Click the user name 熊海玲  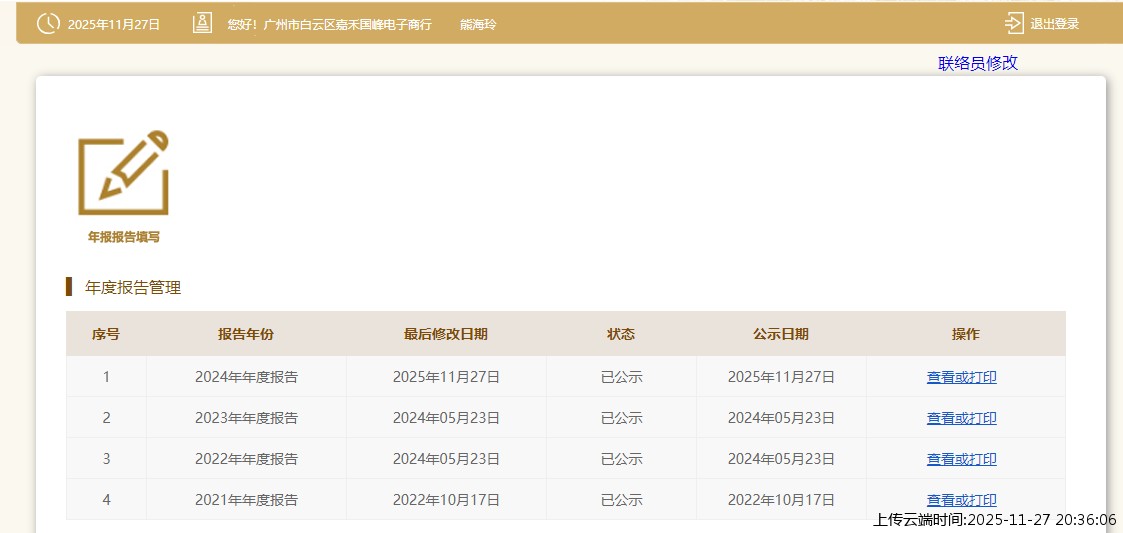(478, 24)
